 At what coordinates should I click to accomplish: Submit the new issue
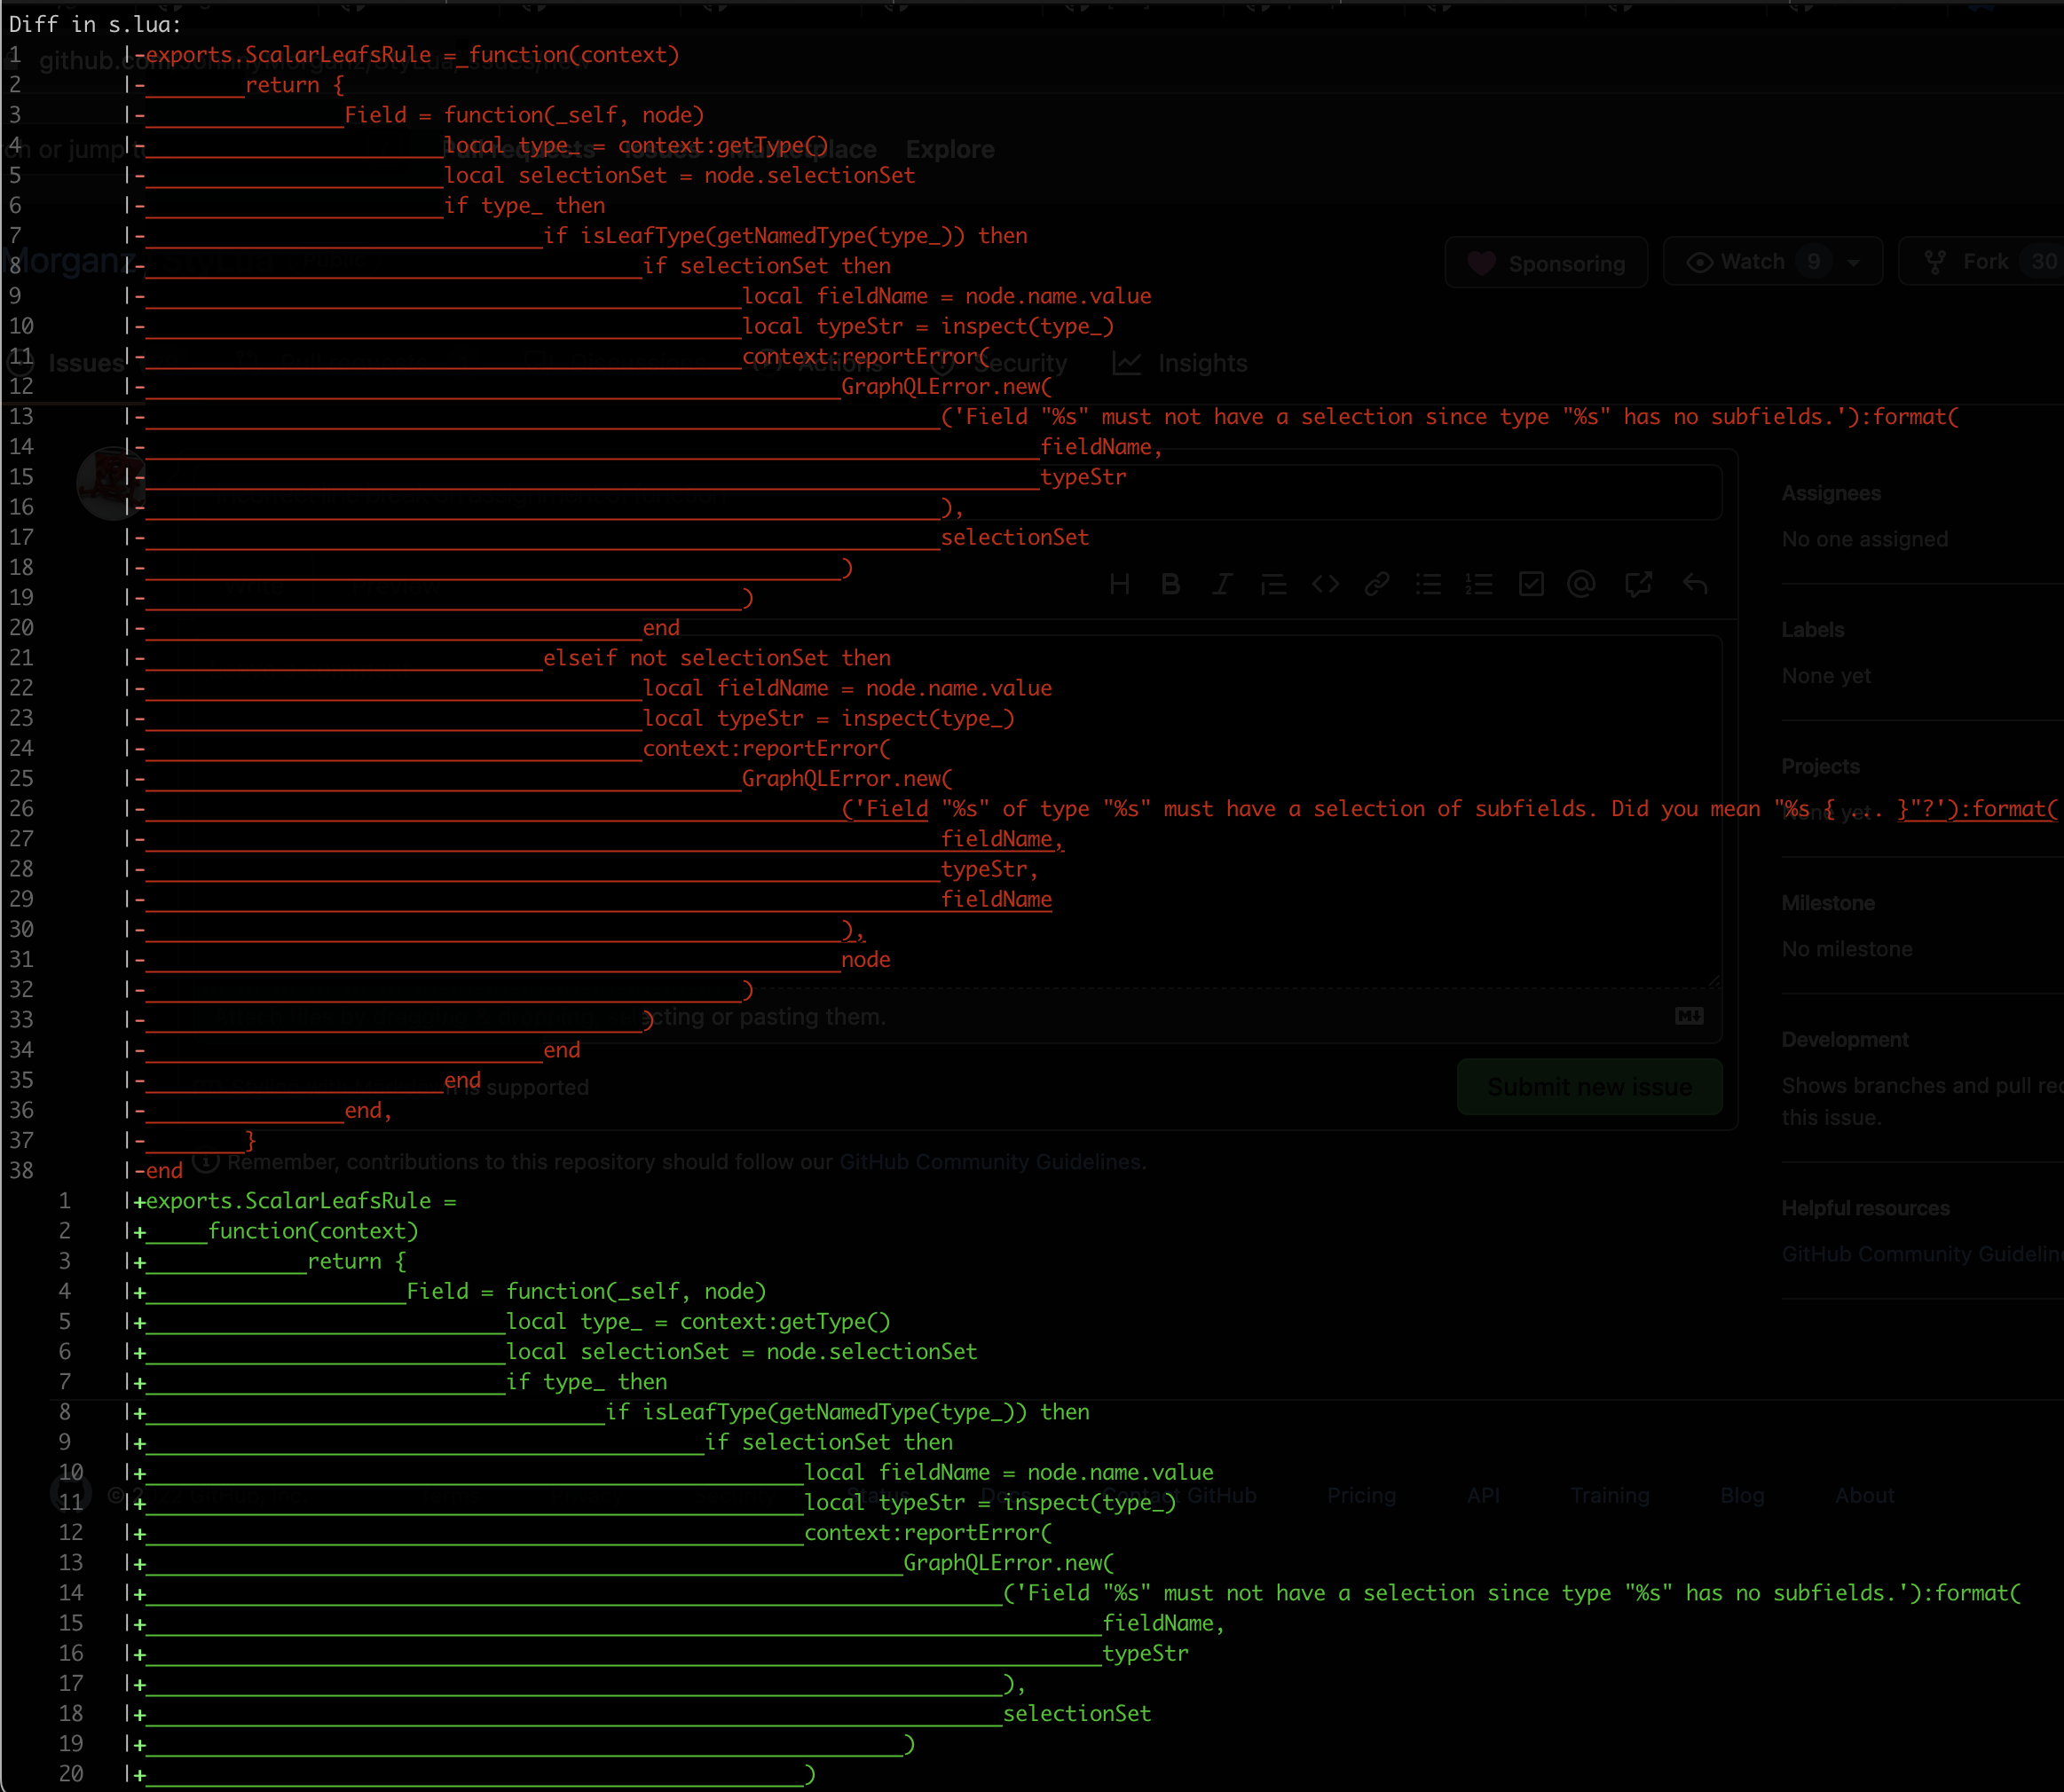pos(1588,1087)
